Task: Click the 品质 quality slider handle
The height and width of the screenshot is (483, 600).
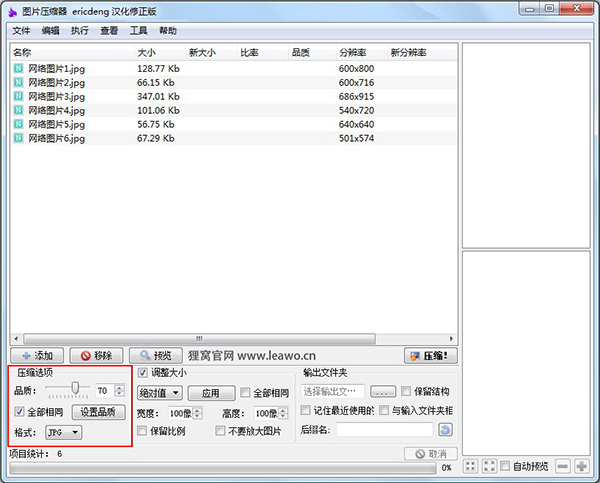Action: (75, 389)
